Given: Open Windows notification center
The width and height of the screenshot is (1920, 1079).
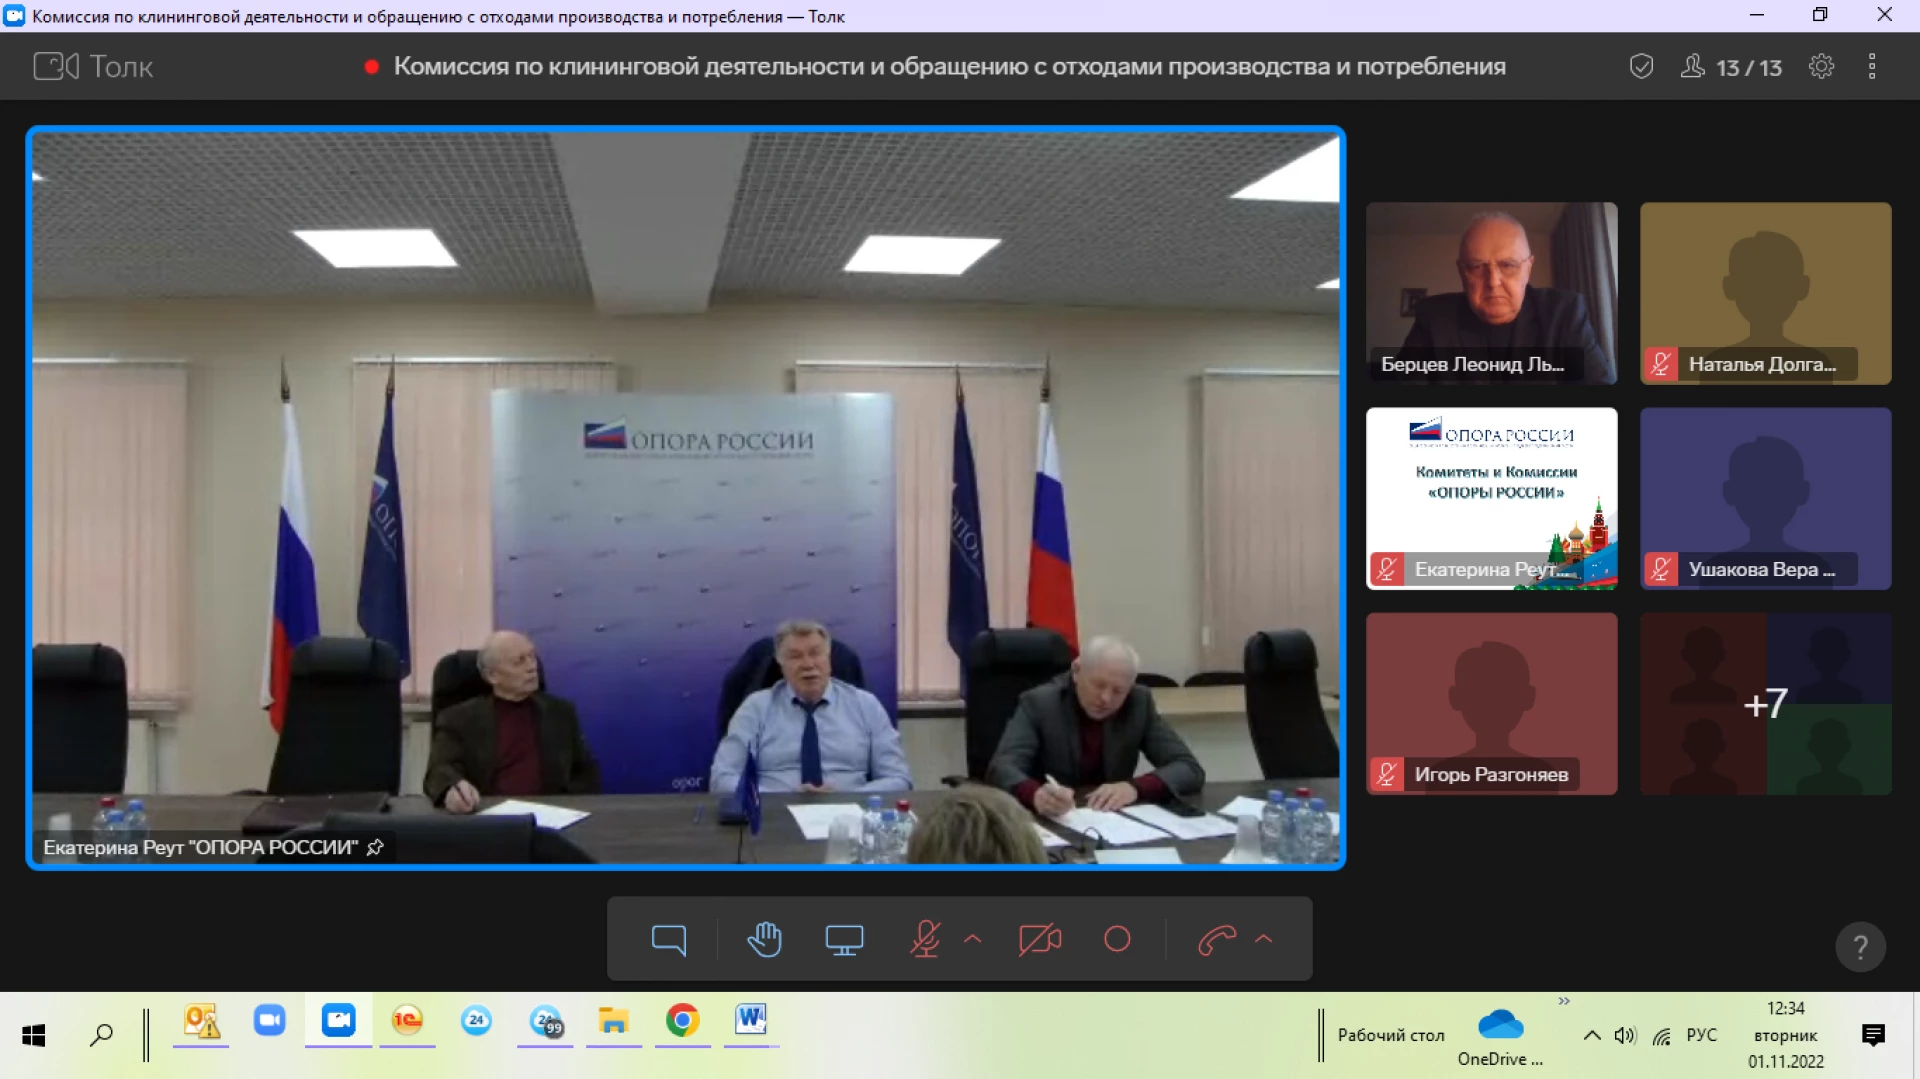Looking at the screenshot, I should [x=1874, y=1036].
